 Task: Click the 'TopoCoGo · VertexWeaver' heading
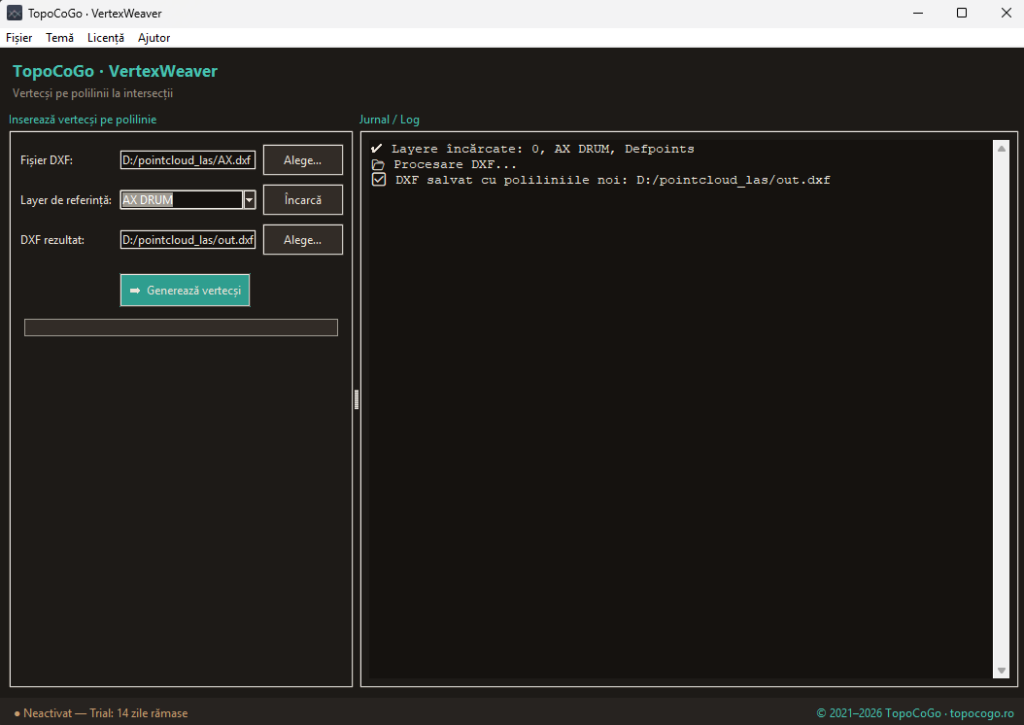click(115, 71)
